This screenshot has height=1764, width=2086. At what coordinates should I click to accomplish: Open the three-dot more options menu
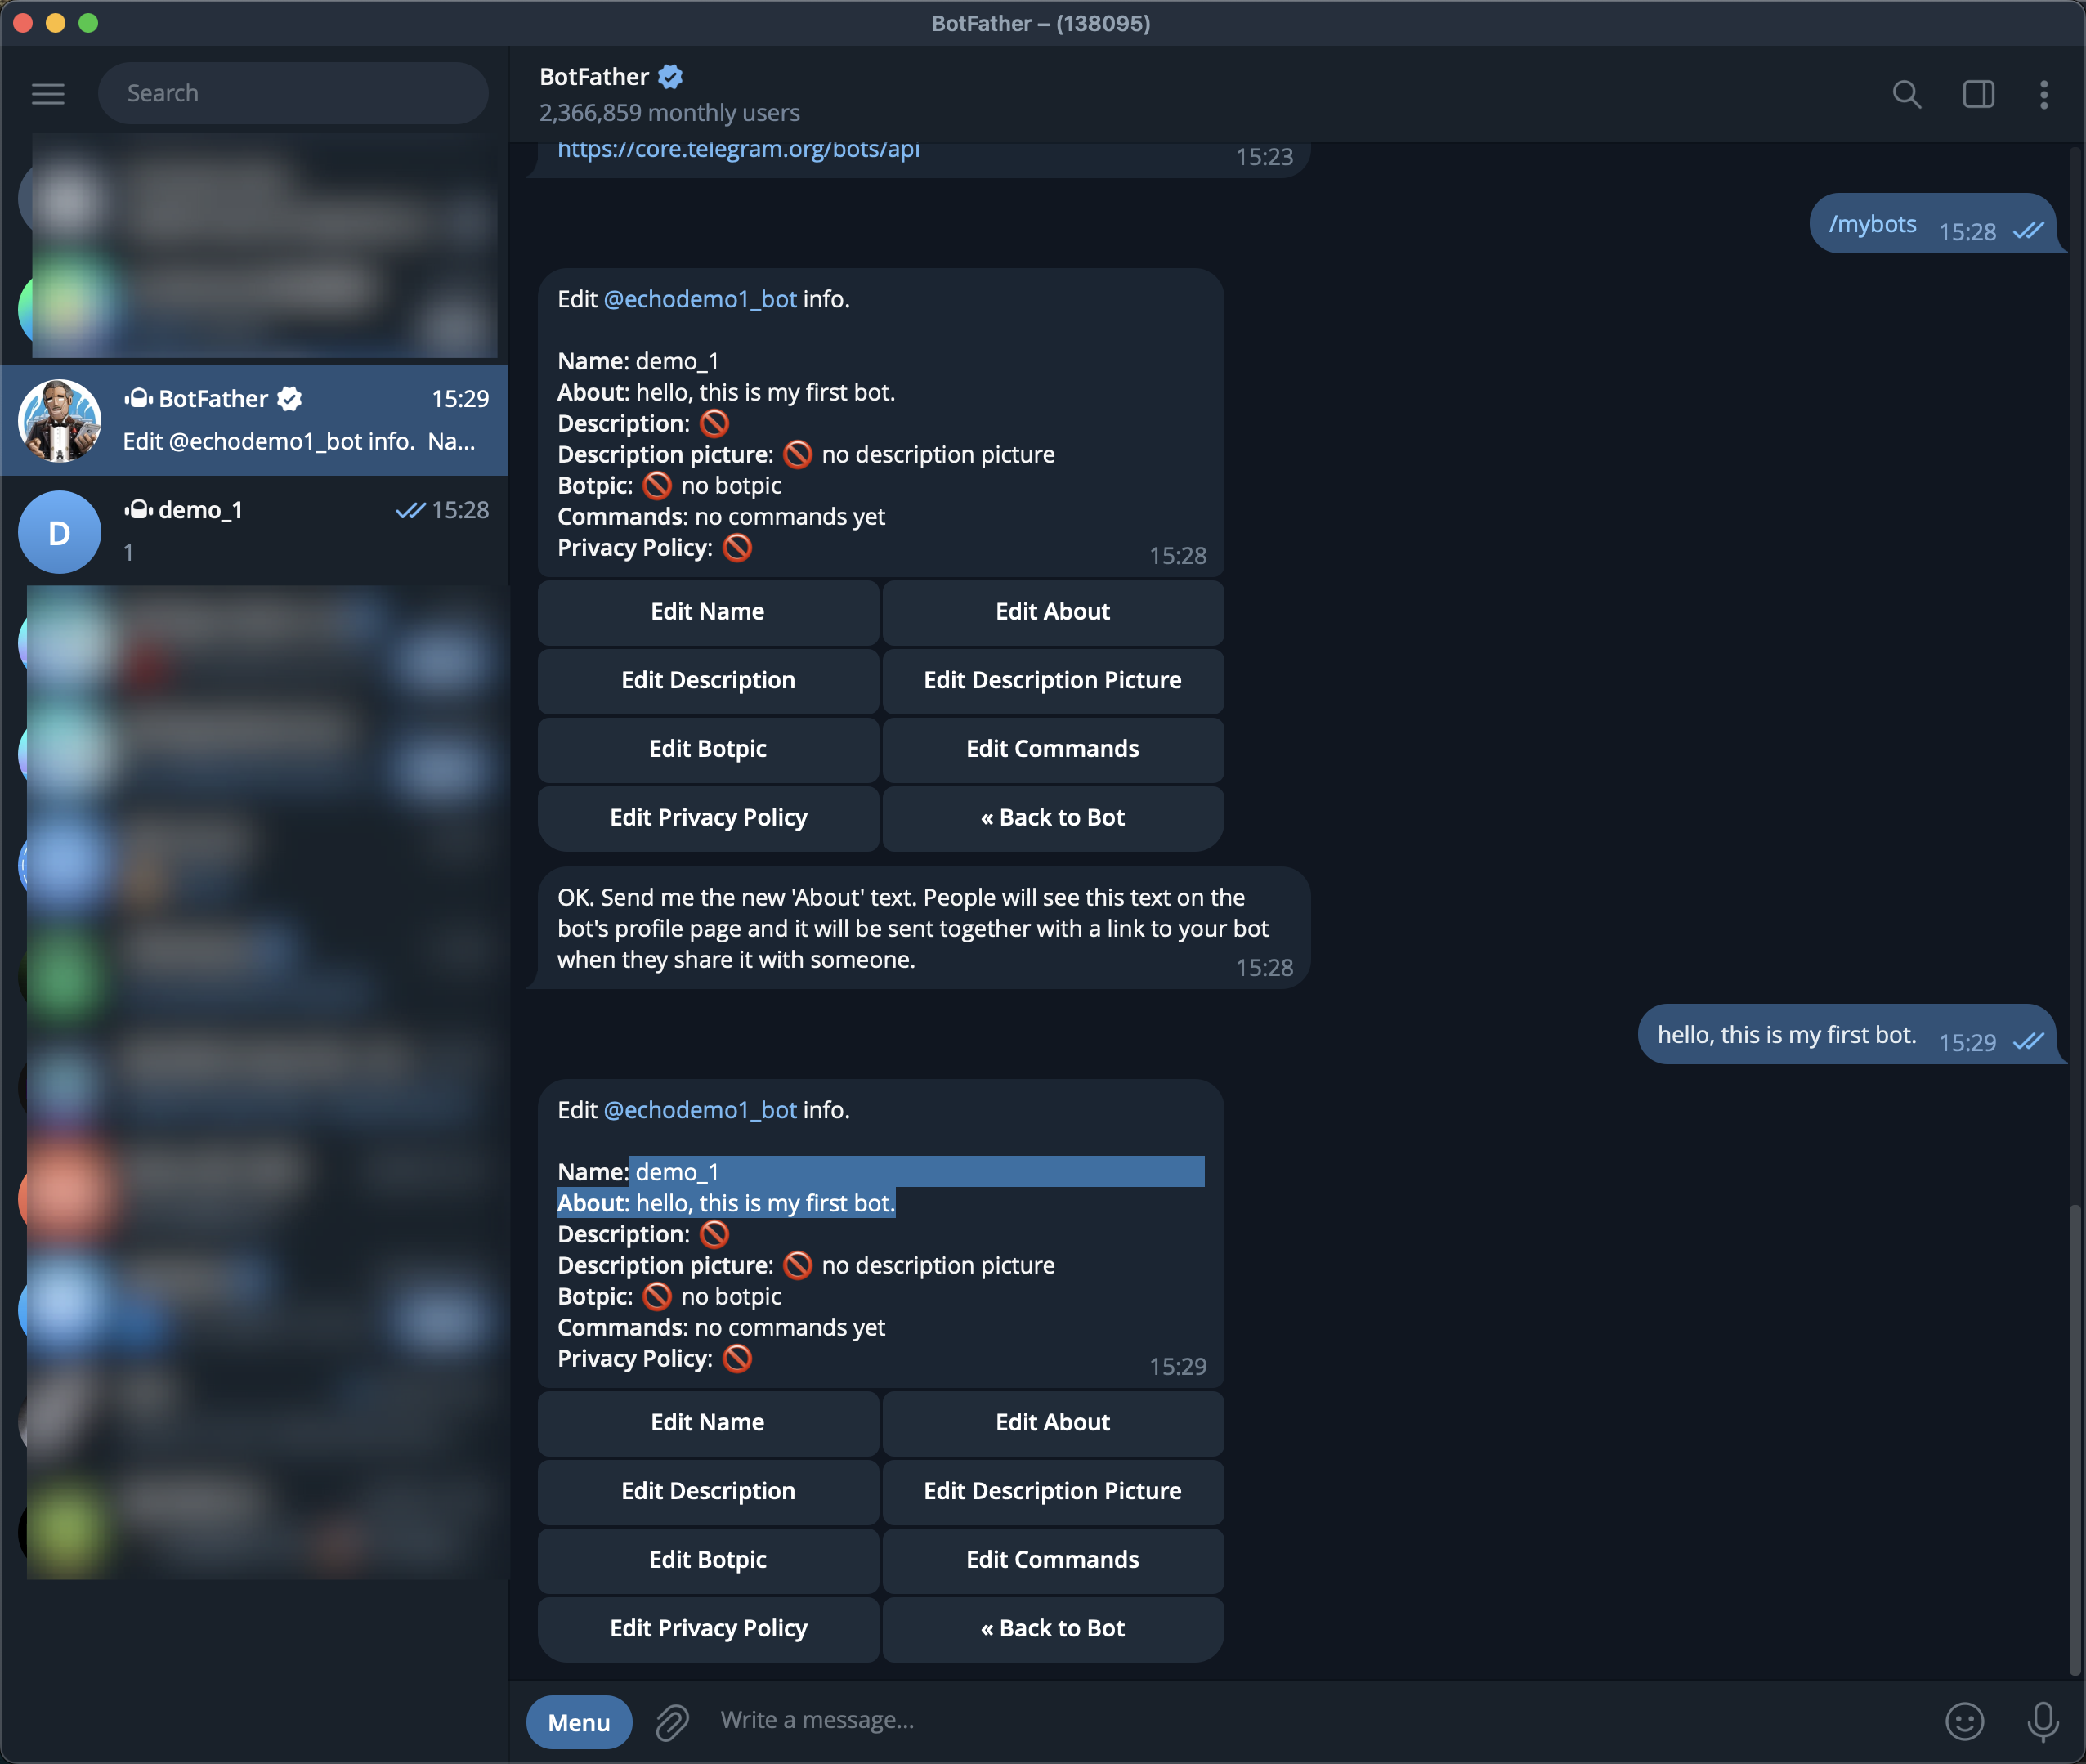(x=2043, y=94)
